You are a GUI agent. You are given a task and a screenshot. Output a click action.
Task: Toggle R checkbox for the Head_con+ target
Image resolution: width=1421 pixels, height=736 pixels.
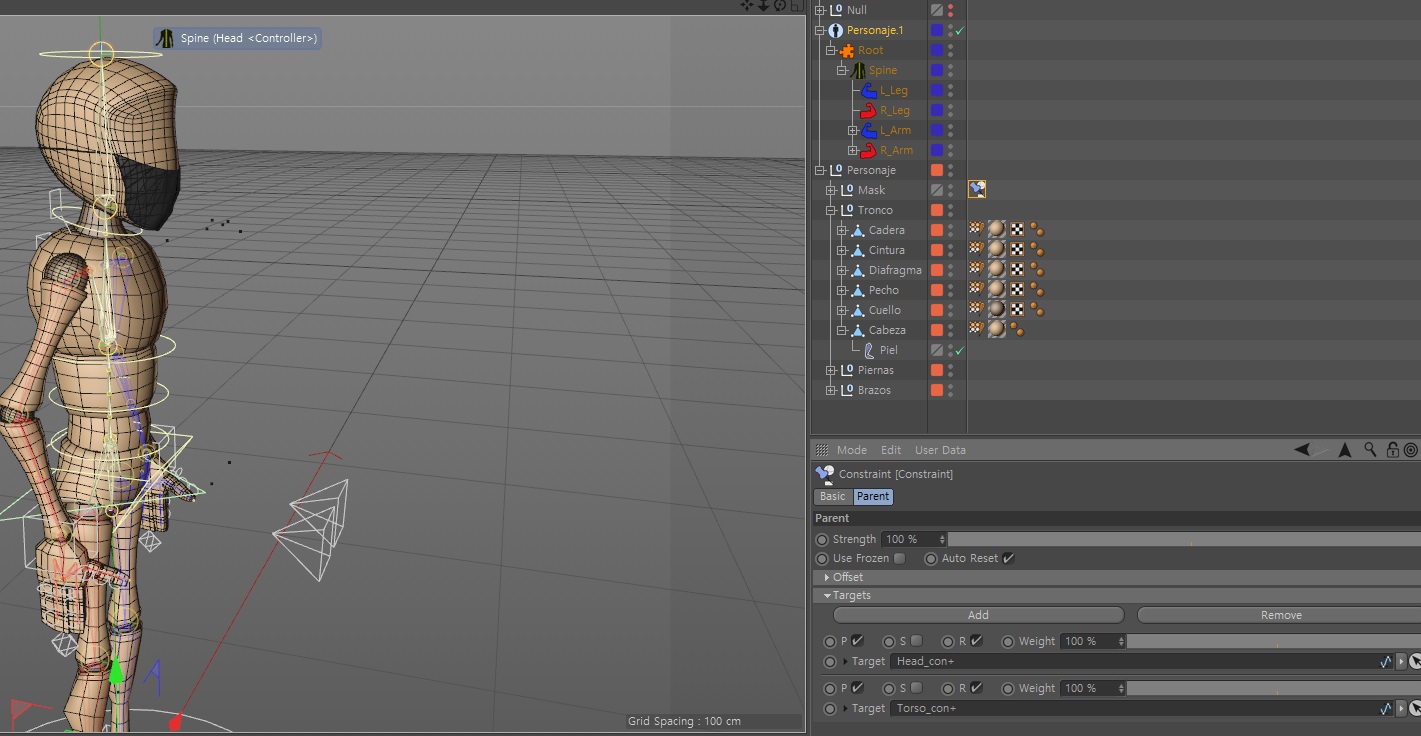tap(976, 641)
